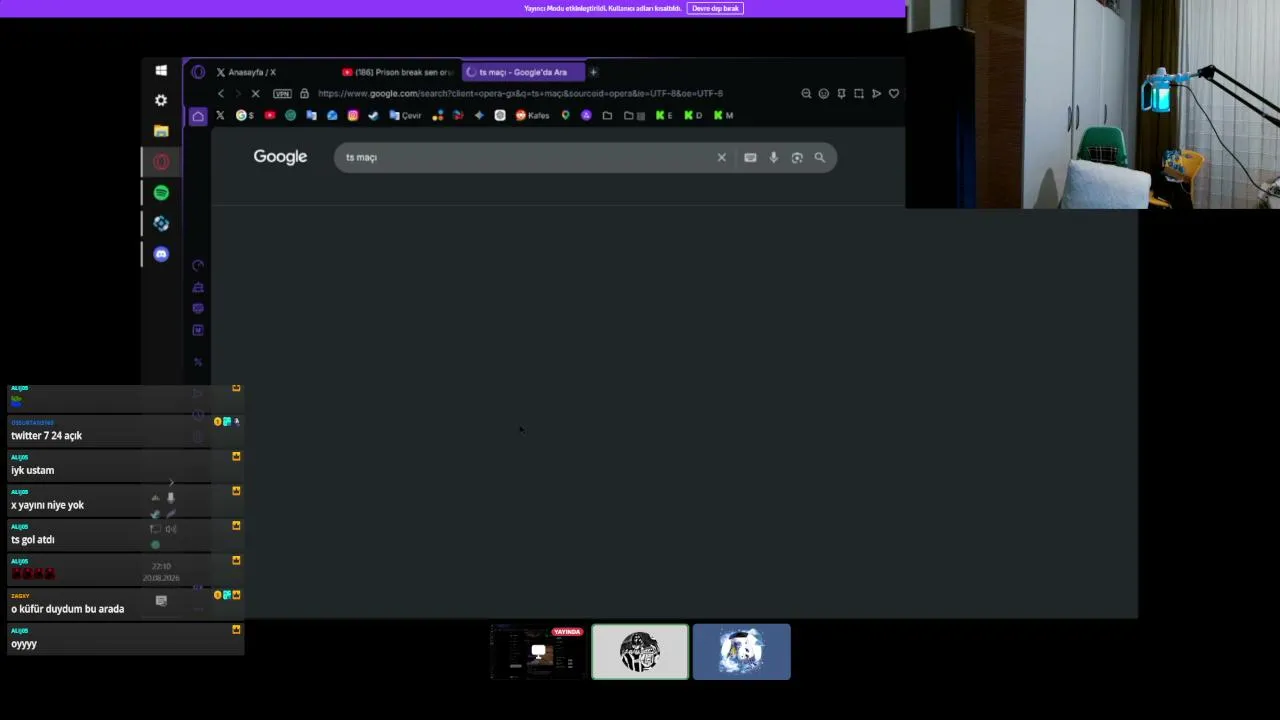Open the X bookmark in bookmarks bar

pyautogui.click(x=220, y=116)
